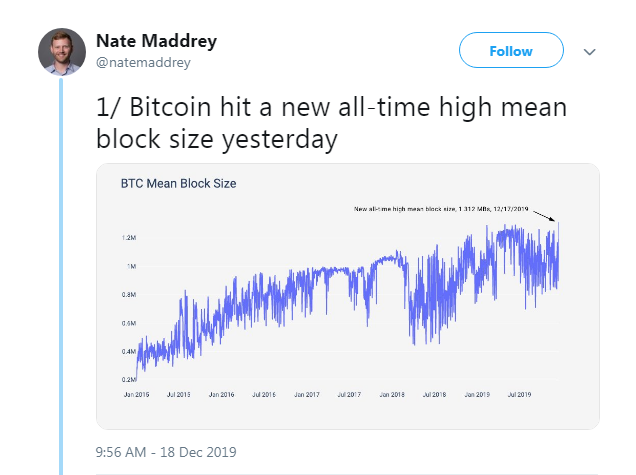Image resolution: width=636 pixels, height=475 pixels.
Task: Expand the tweet options chevron
Action: click(x=589, y=51)
